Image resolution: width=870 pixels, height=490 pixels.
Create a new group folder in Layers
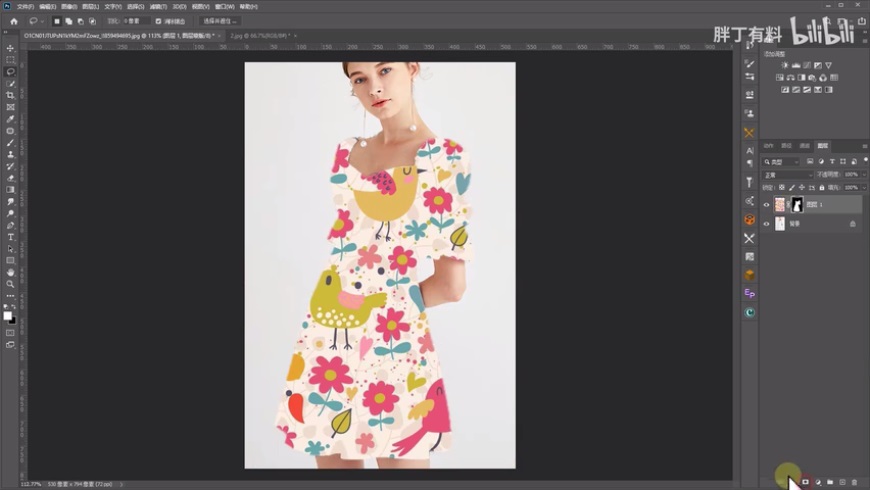[830, 482]
